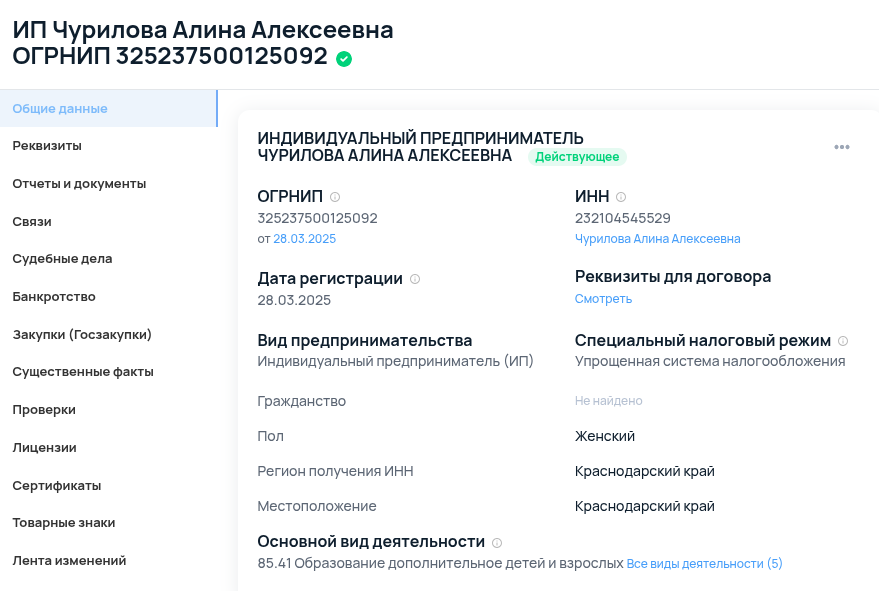Open Смотреть under Реквизиты для договора
The width and height of the screenshot is (879, 591).
coord(602,299)
